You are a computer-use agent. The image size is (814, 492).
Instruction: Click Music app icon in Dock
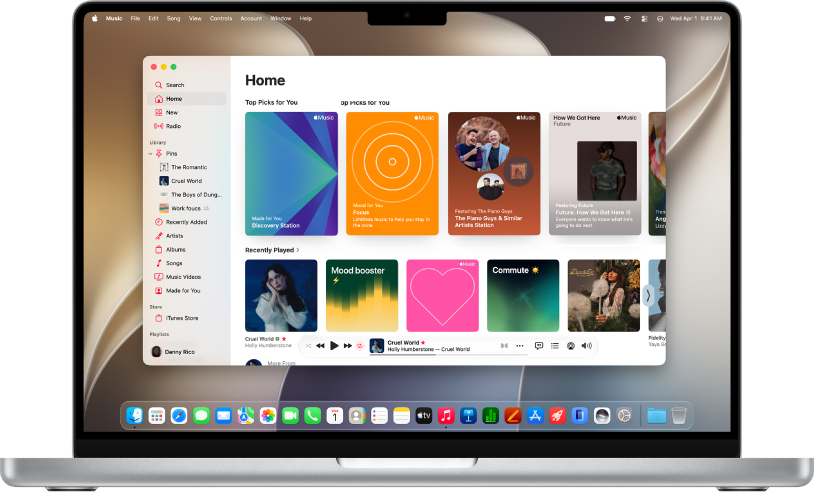[x=446, y=415]
